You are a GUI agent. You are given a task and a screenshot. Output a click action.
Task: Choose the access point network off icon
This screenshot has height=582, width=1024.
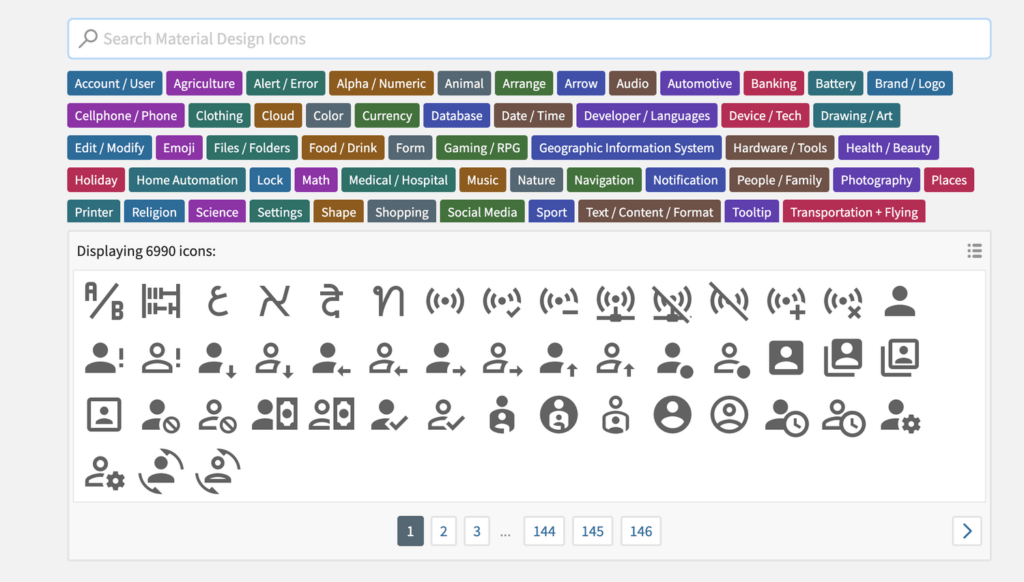click(x=671, y=301)
